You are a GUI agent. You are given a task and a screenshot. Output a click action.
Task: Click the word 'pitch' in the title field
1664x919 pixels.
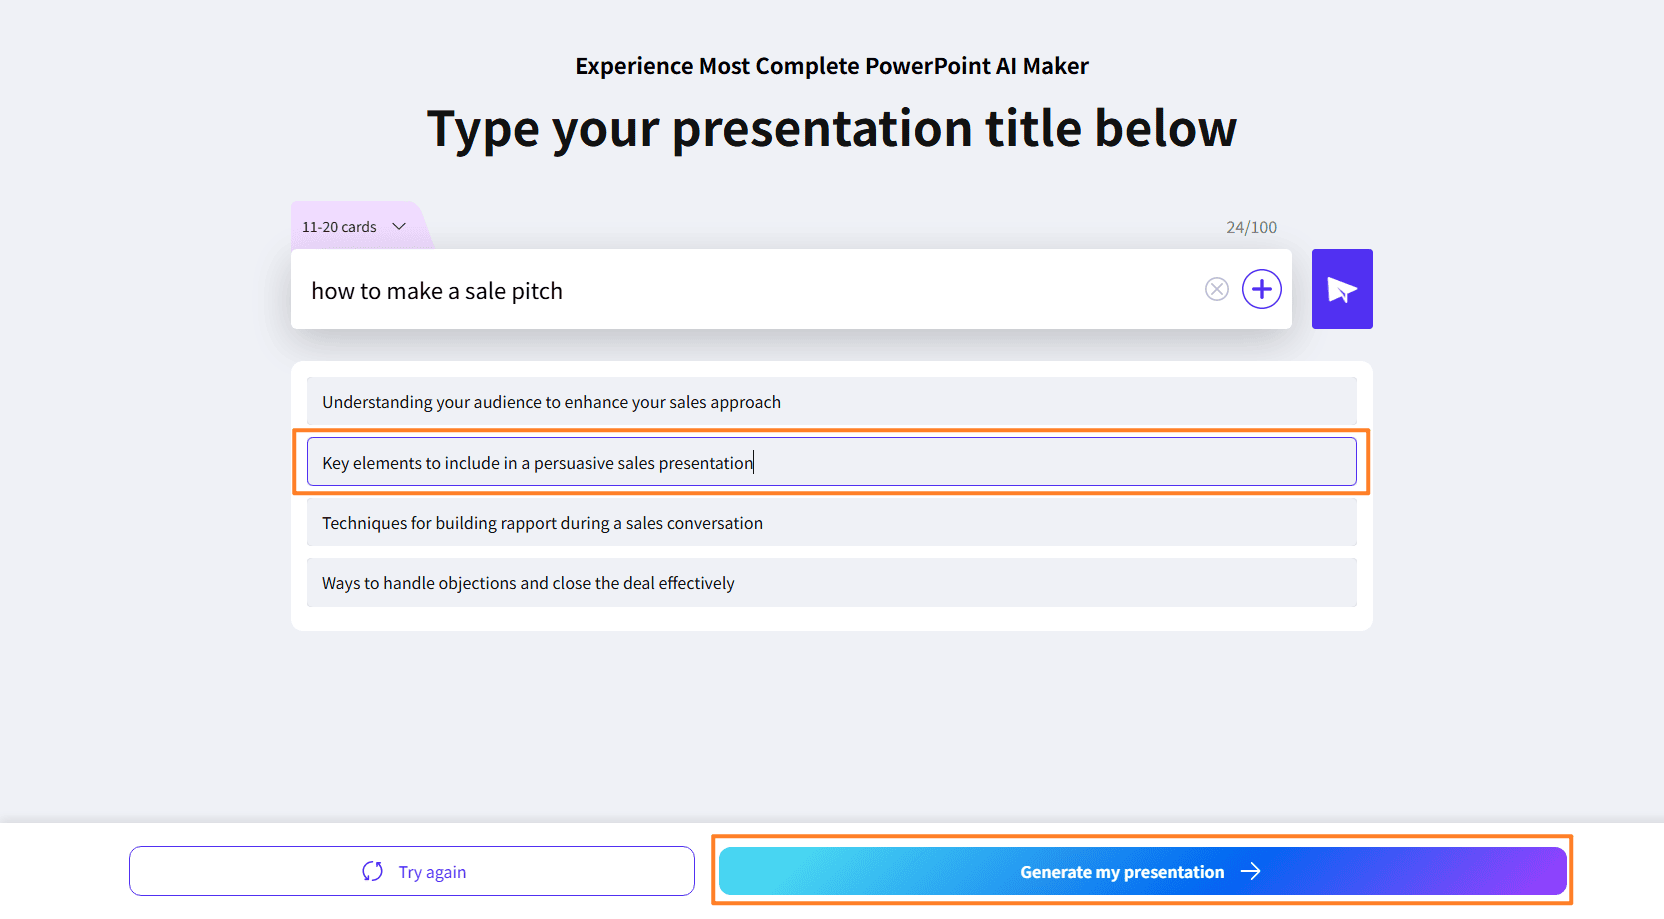(537, 292)
